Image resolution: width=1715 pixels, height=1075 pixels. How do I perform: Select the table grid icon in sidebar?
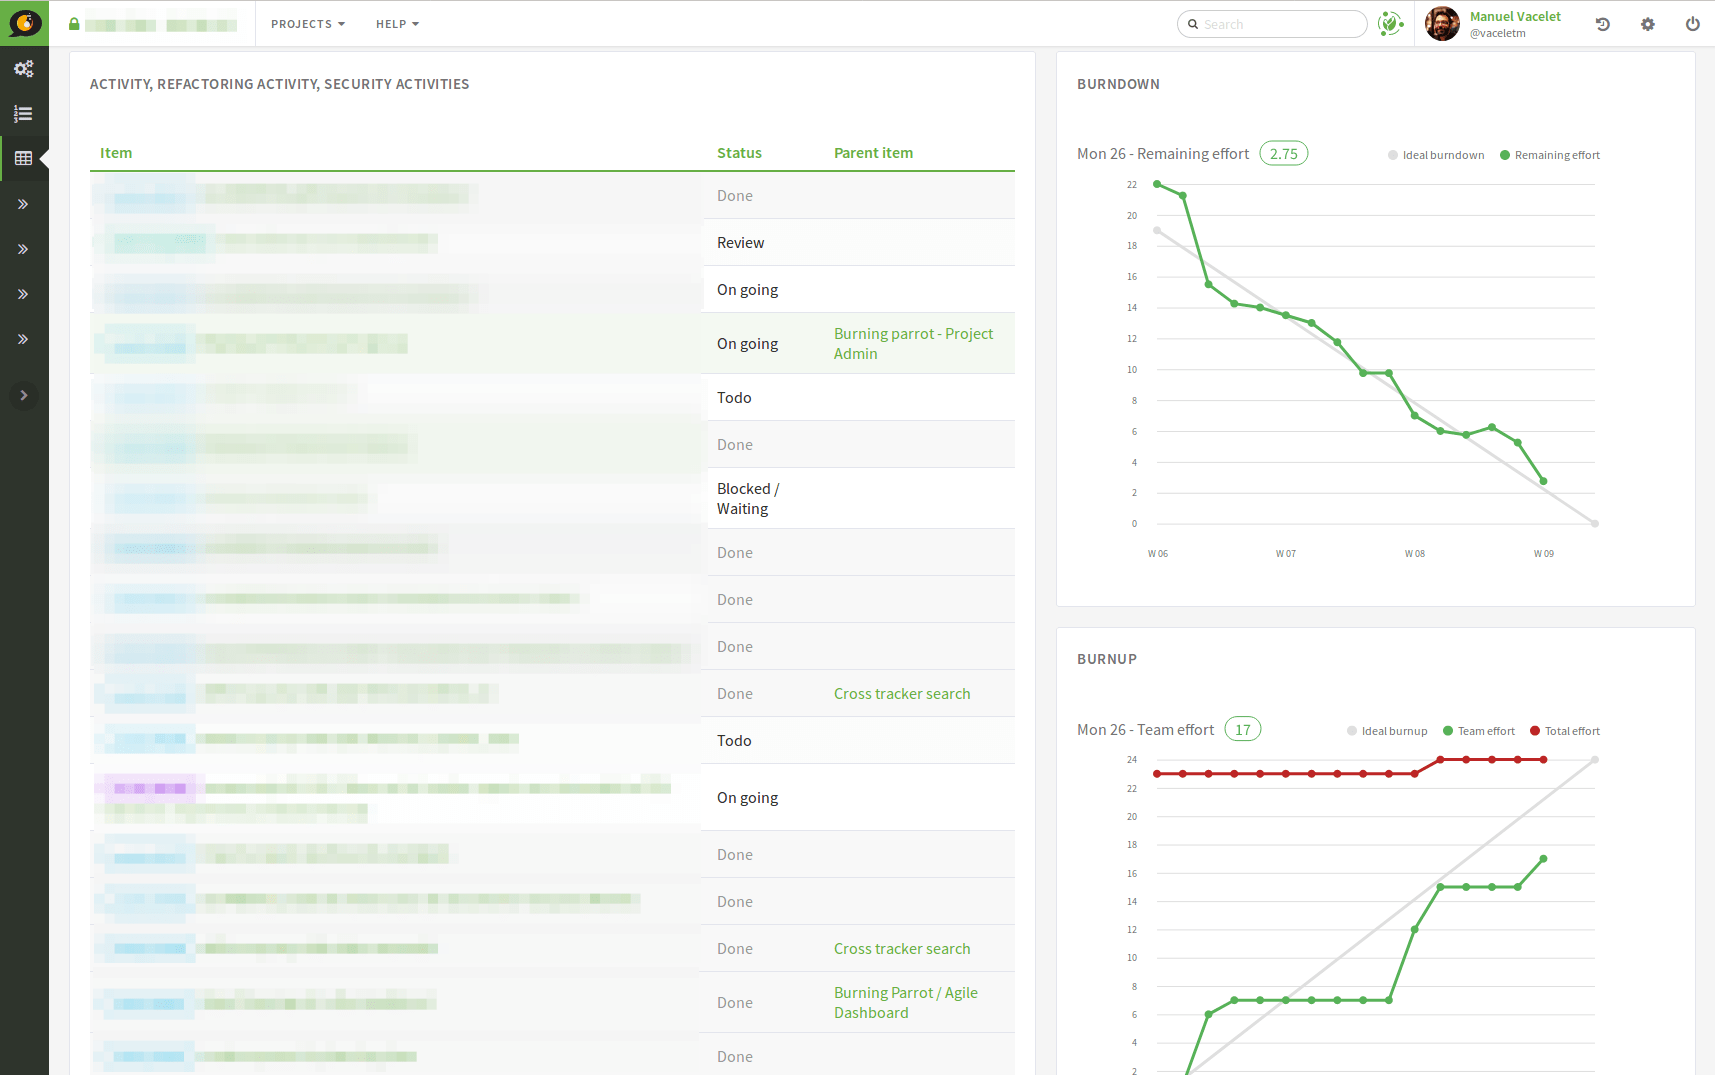point(24,159)
